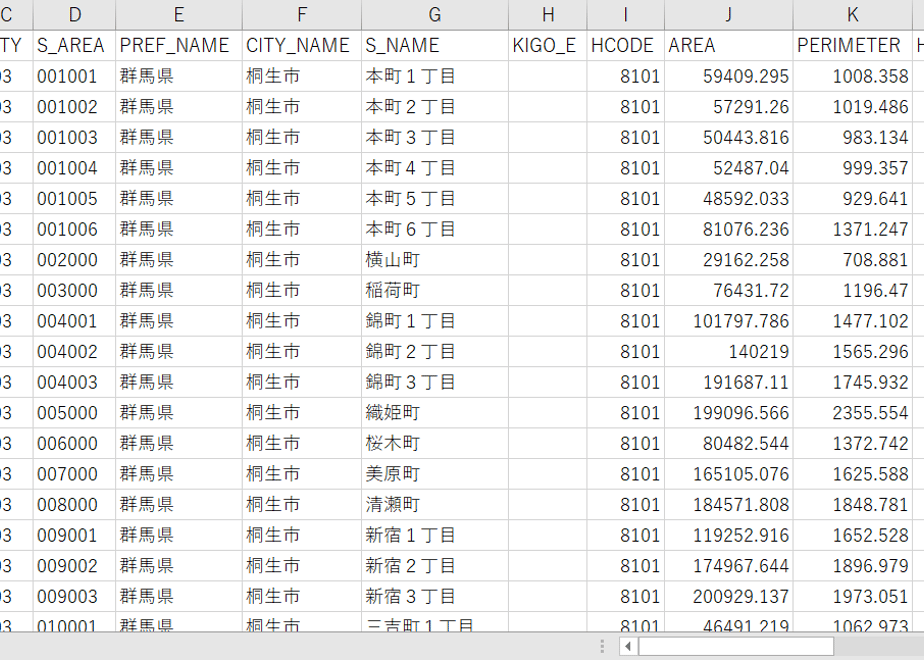Select cell containing 009003
924x660 pixels.
(74, 596)
